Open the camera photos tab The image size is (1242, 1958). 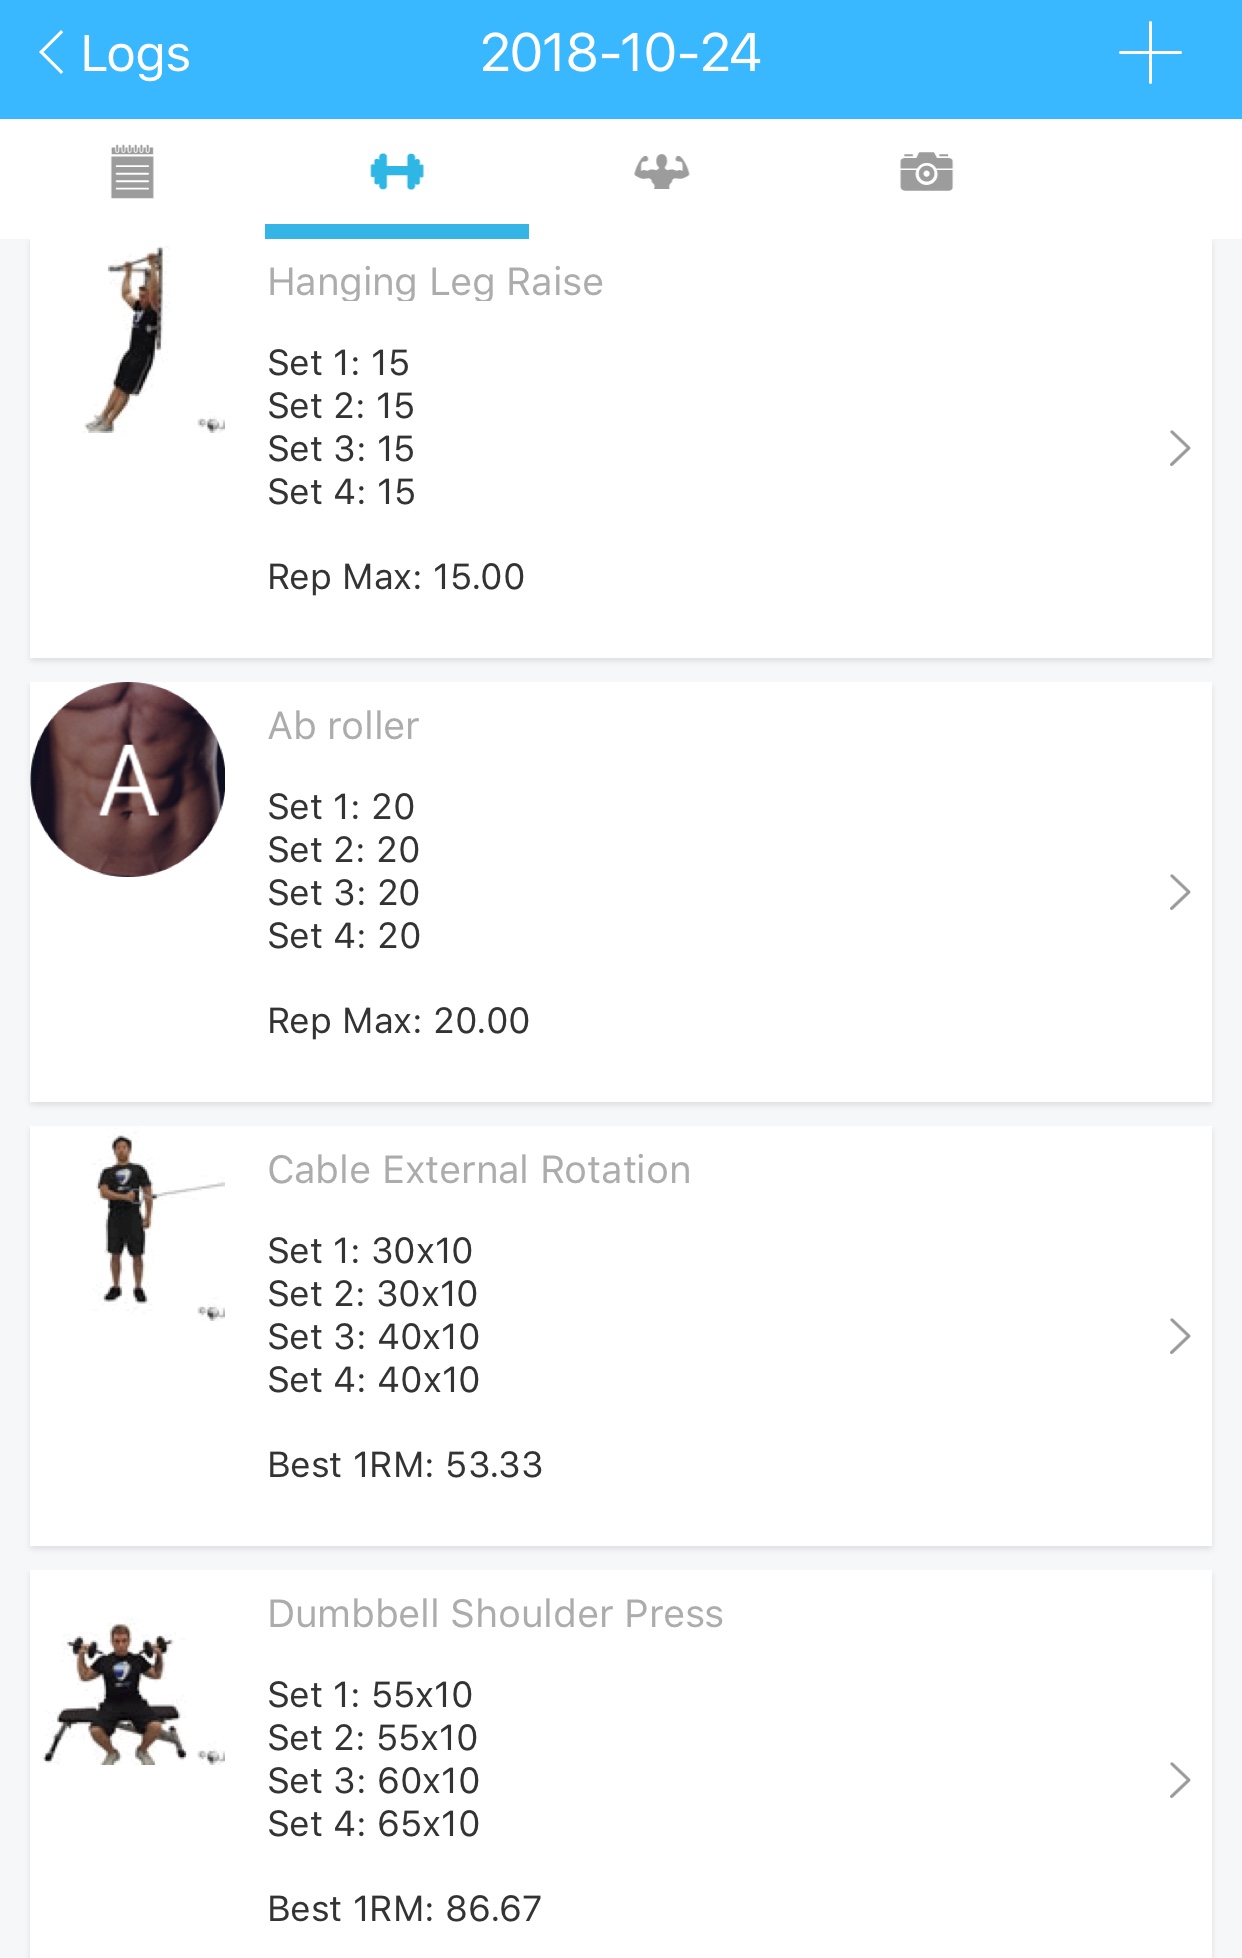[926, 172]
